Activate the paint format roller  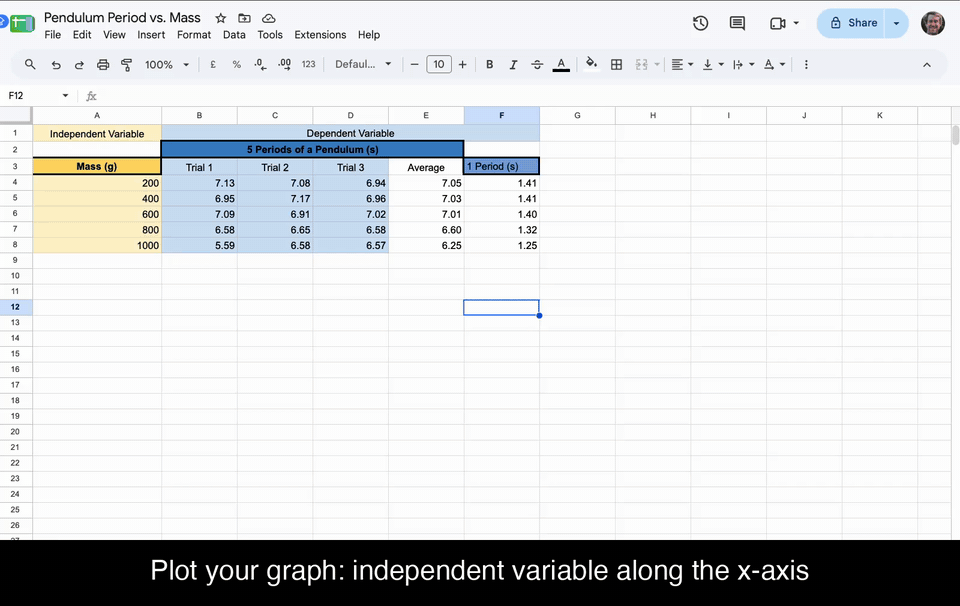pyautogui.click(x=127, y=64)
